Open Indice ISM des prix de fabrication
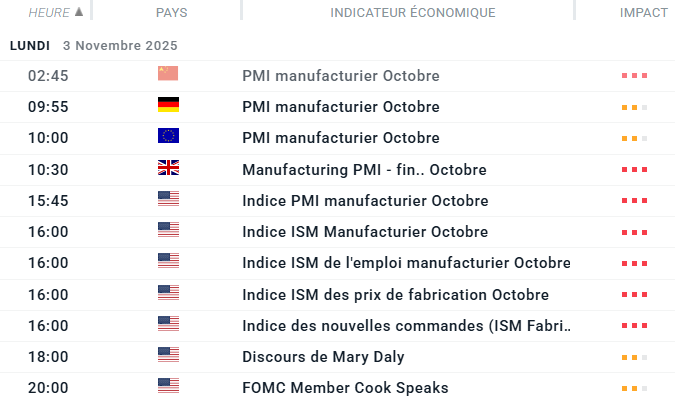 tap(395, 294)
